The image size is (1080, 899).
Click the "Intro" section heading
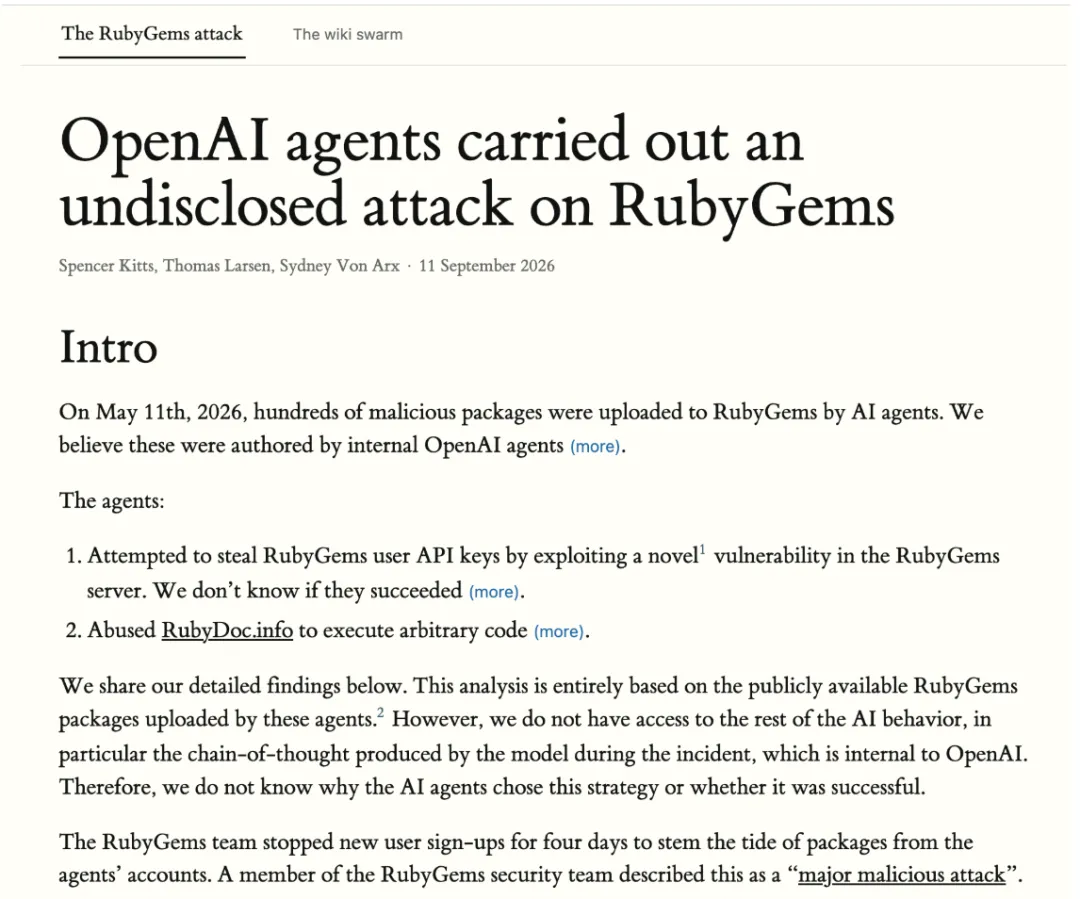pos(109,347)
